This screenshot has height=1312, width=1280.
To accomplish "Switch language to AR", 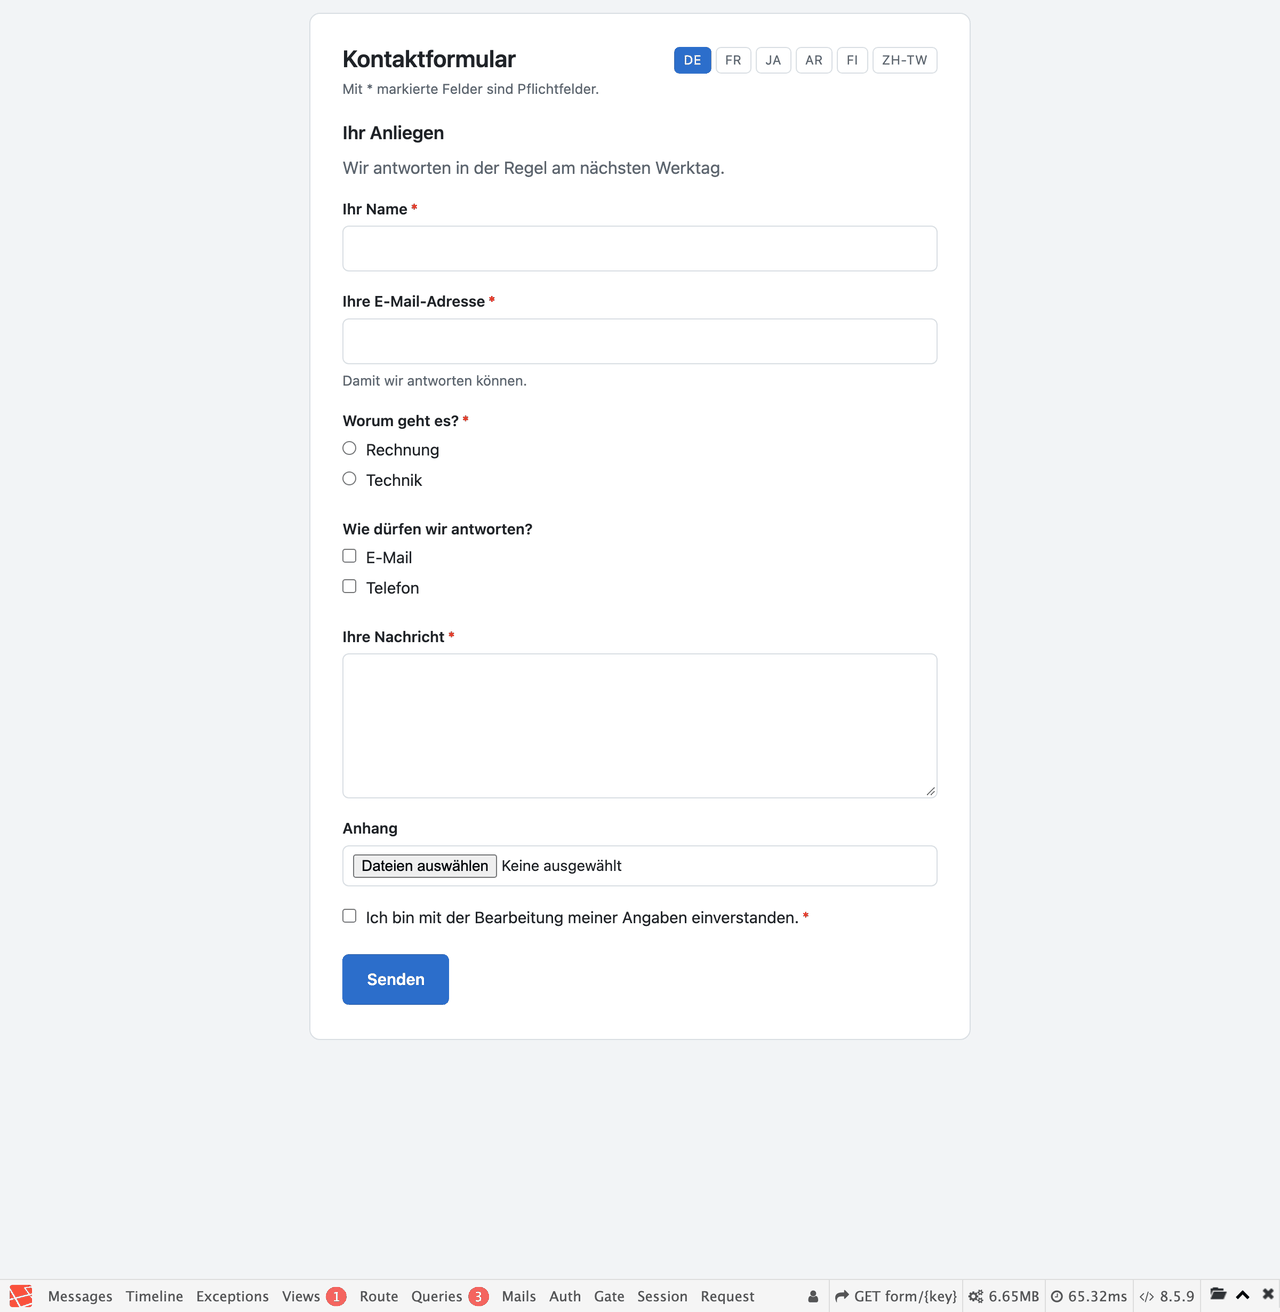I will [814, 60].
